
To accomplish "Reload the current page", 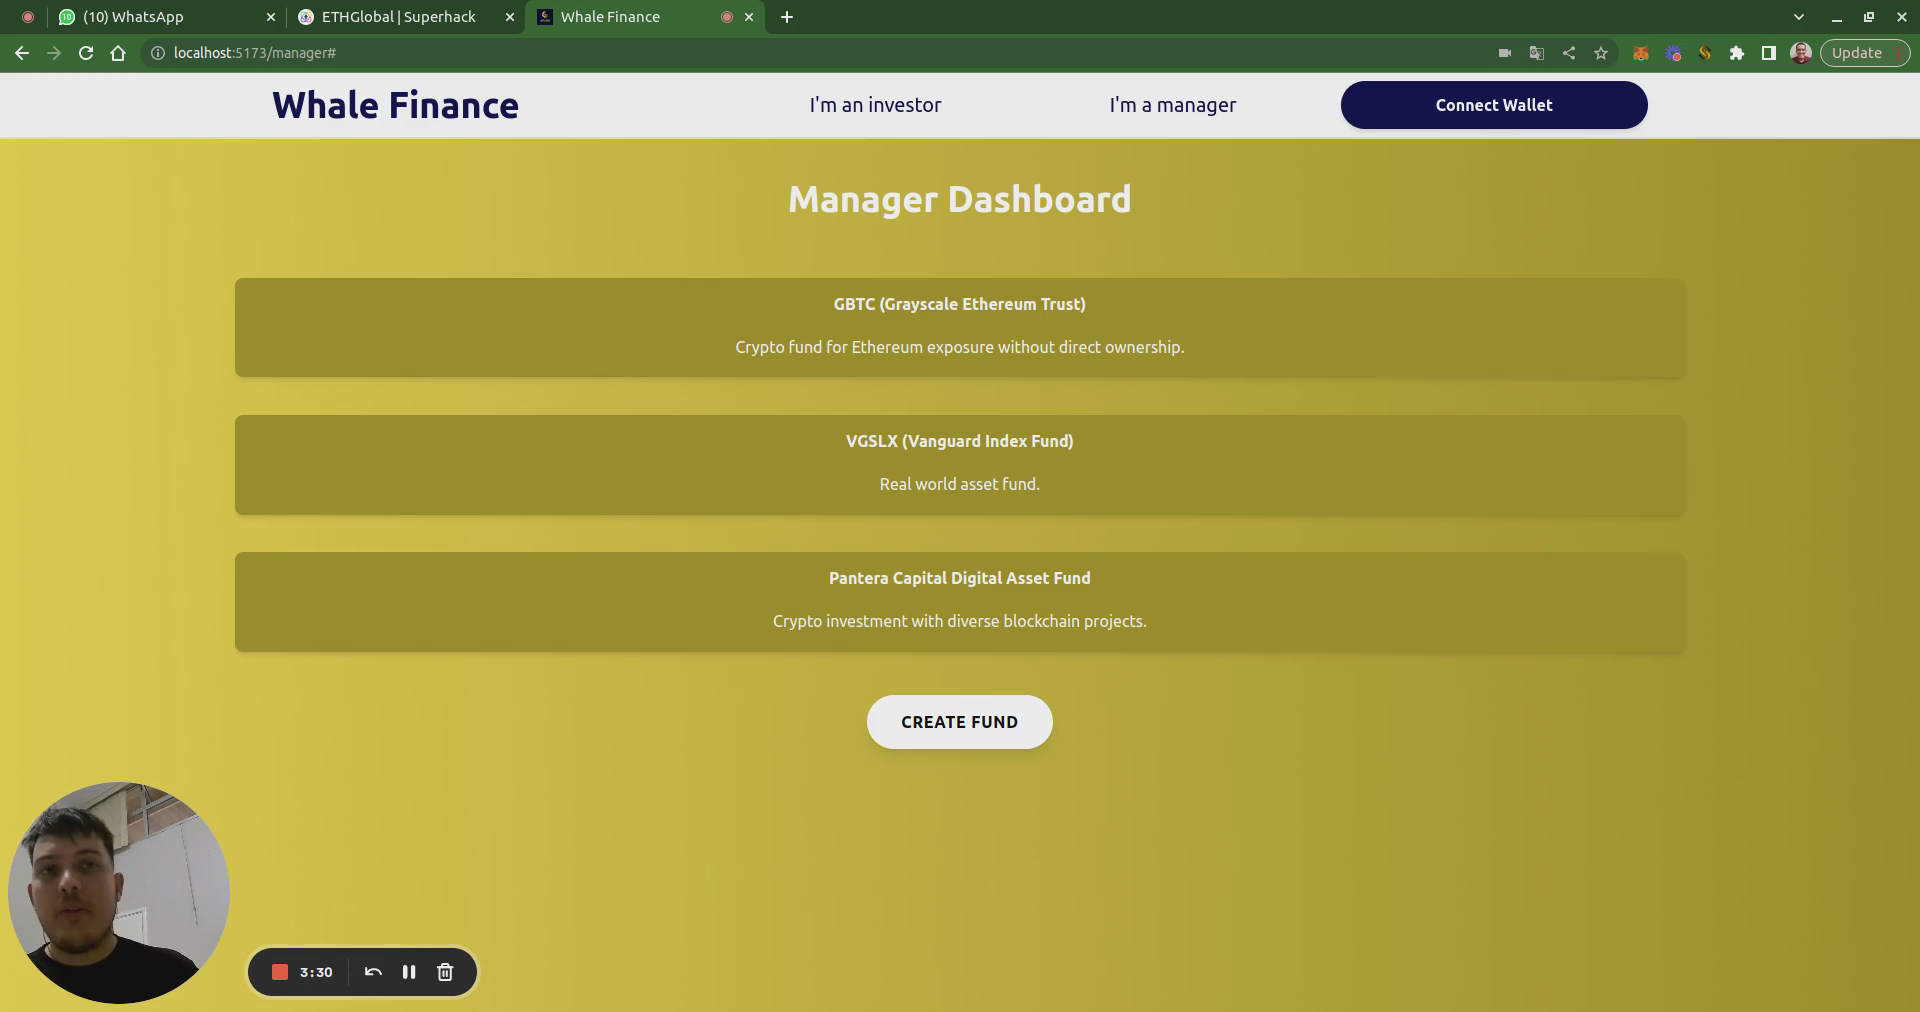I will (x=86, y=53).
